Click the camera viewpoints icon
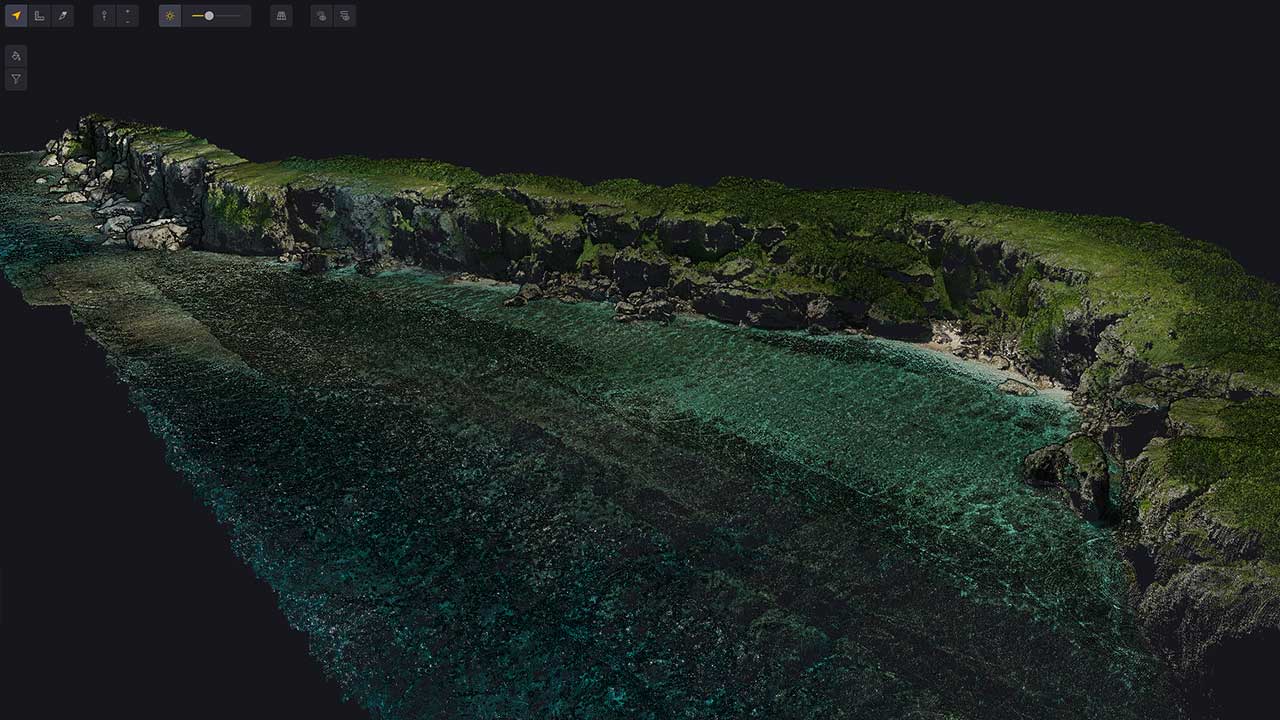The width and height of the screenshot is (1280, 720). pos(321,15)
